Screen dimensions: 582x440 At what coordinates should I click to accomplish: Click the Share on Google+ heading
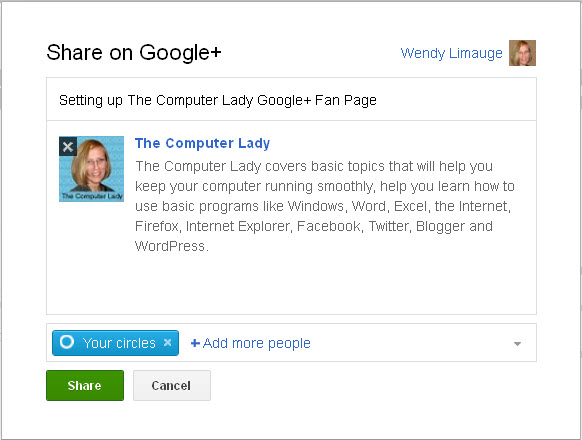tap(134, 52)
